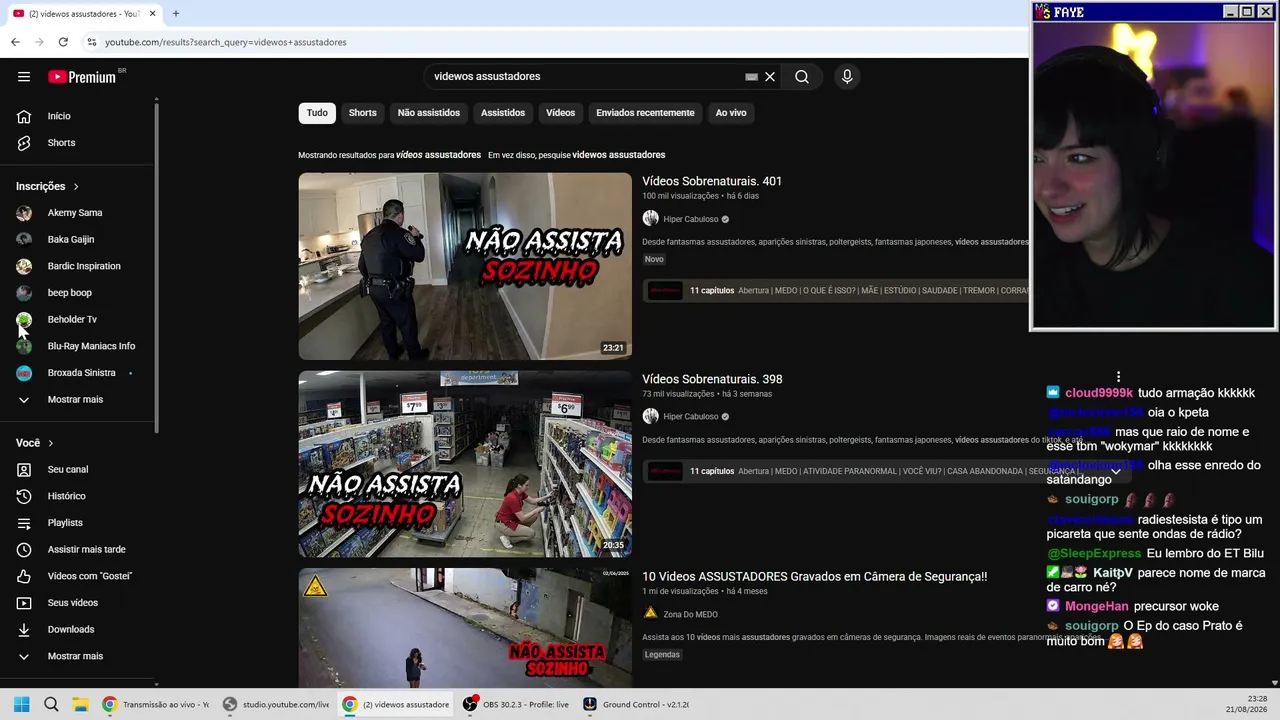Open Blu-Ray Maniacs Info channel avatar
The image size is (1280, 720).
pyautogui.click(x=24, y=346)
